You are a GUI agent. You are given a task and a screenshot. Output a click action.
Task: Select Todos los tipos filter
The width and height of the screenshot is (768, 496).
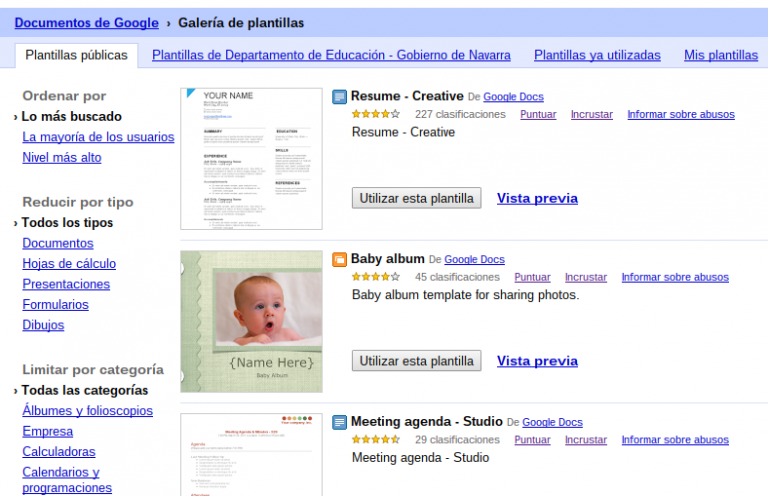(67, 223)
